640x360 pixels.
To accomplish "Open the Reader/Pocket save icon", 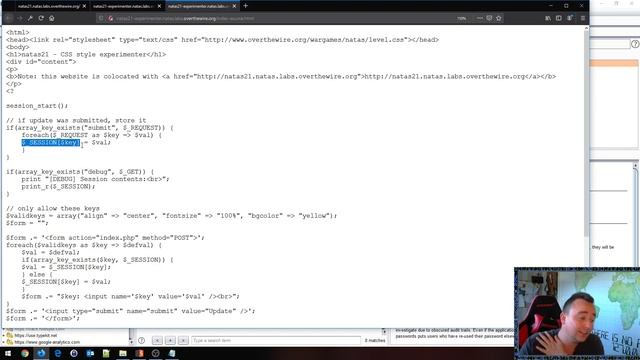I will click(489, 18).
